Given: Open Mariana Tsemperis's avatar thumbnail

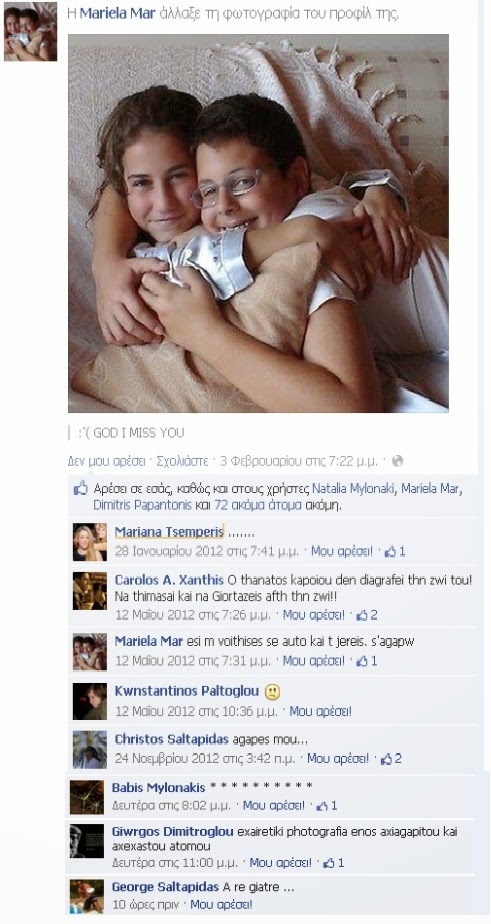Looking at the screenshot, I should point(90,542).
